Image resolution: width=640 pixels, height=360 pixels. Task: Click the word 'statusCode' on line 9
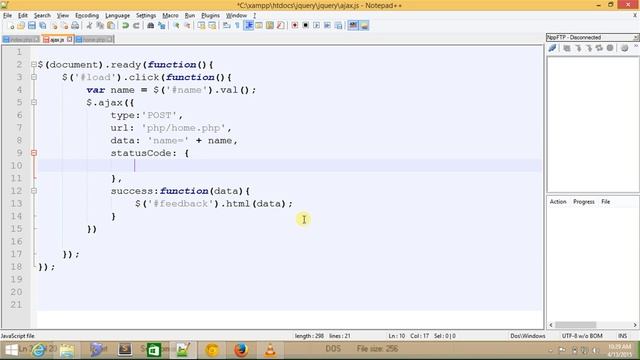(x=141, y=153)
